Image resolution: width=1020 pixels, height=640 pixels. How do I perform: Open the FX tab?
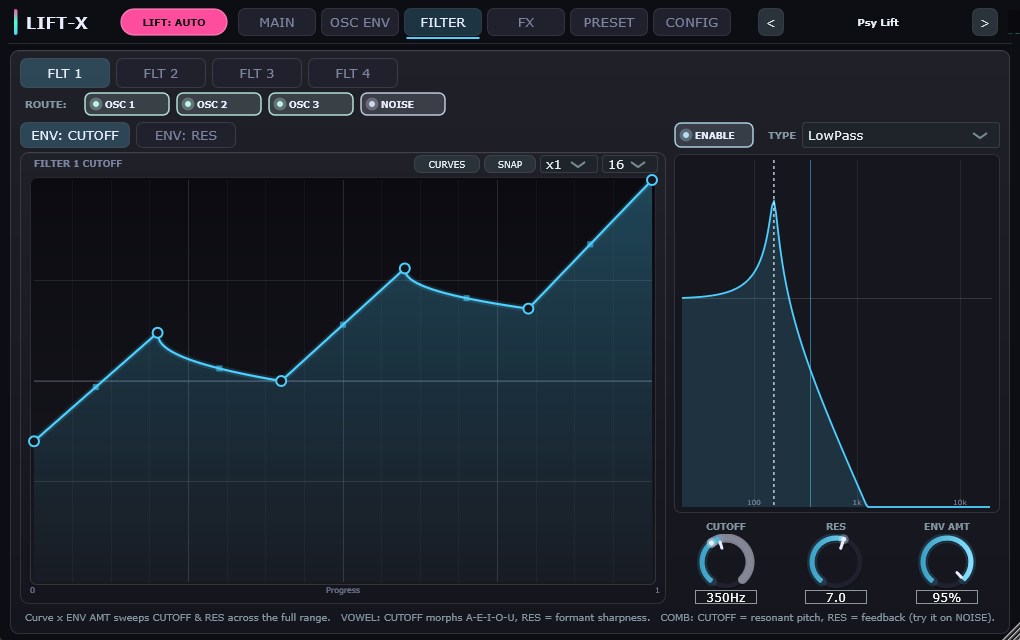(526, 22)
